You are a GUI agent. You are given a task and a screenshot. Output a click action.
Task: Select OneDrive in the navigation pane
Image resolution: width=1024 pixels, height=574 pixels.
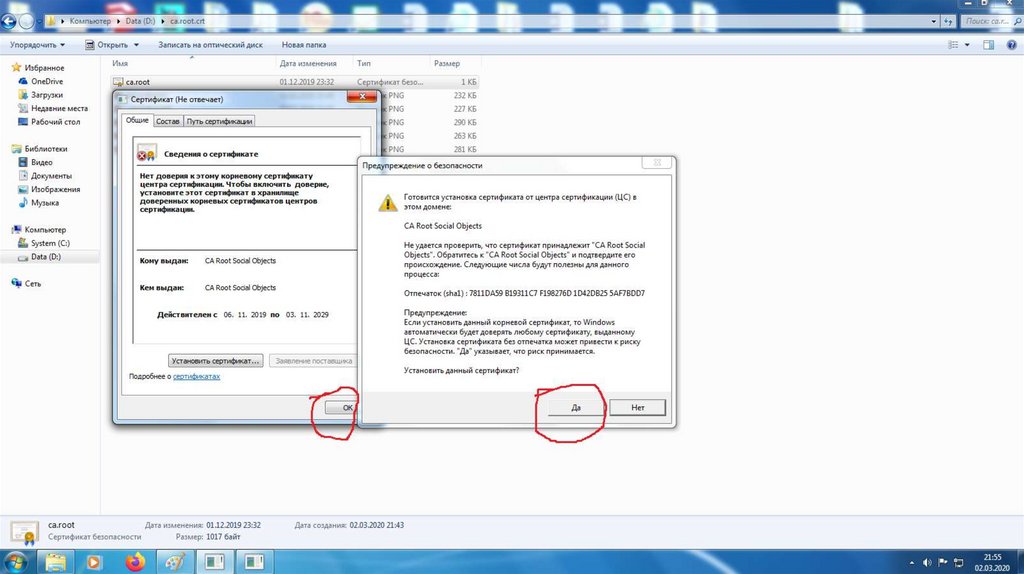click(x=46, y=81)
